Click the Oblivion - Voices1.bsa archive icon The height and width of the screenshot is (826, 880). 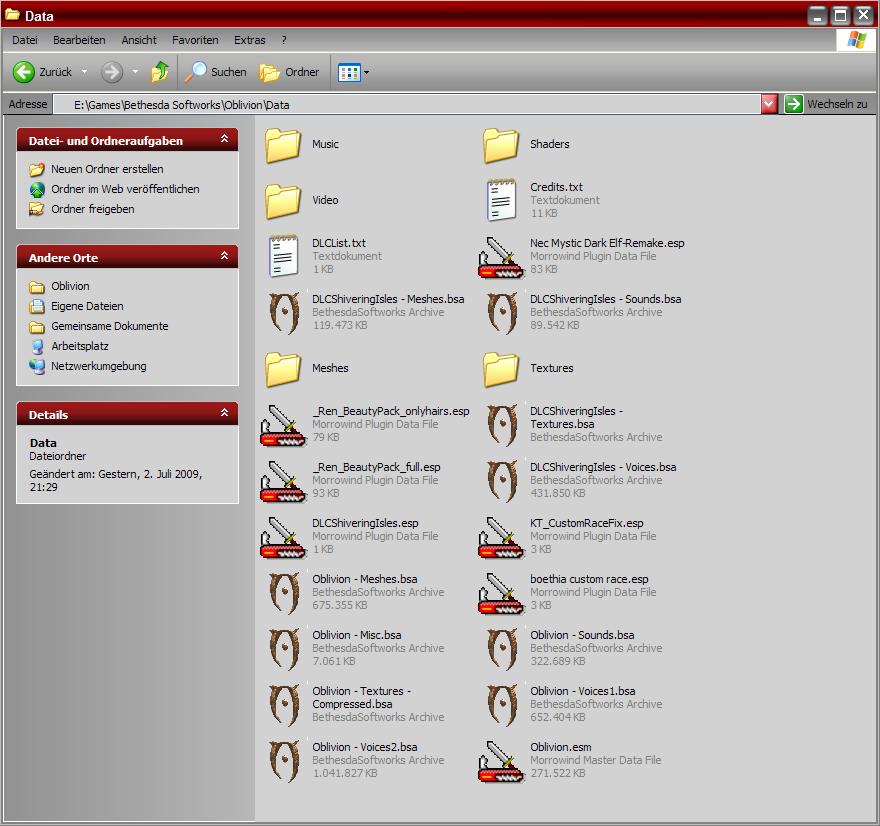(x=502, y=705)
